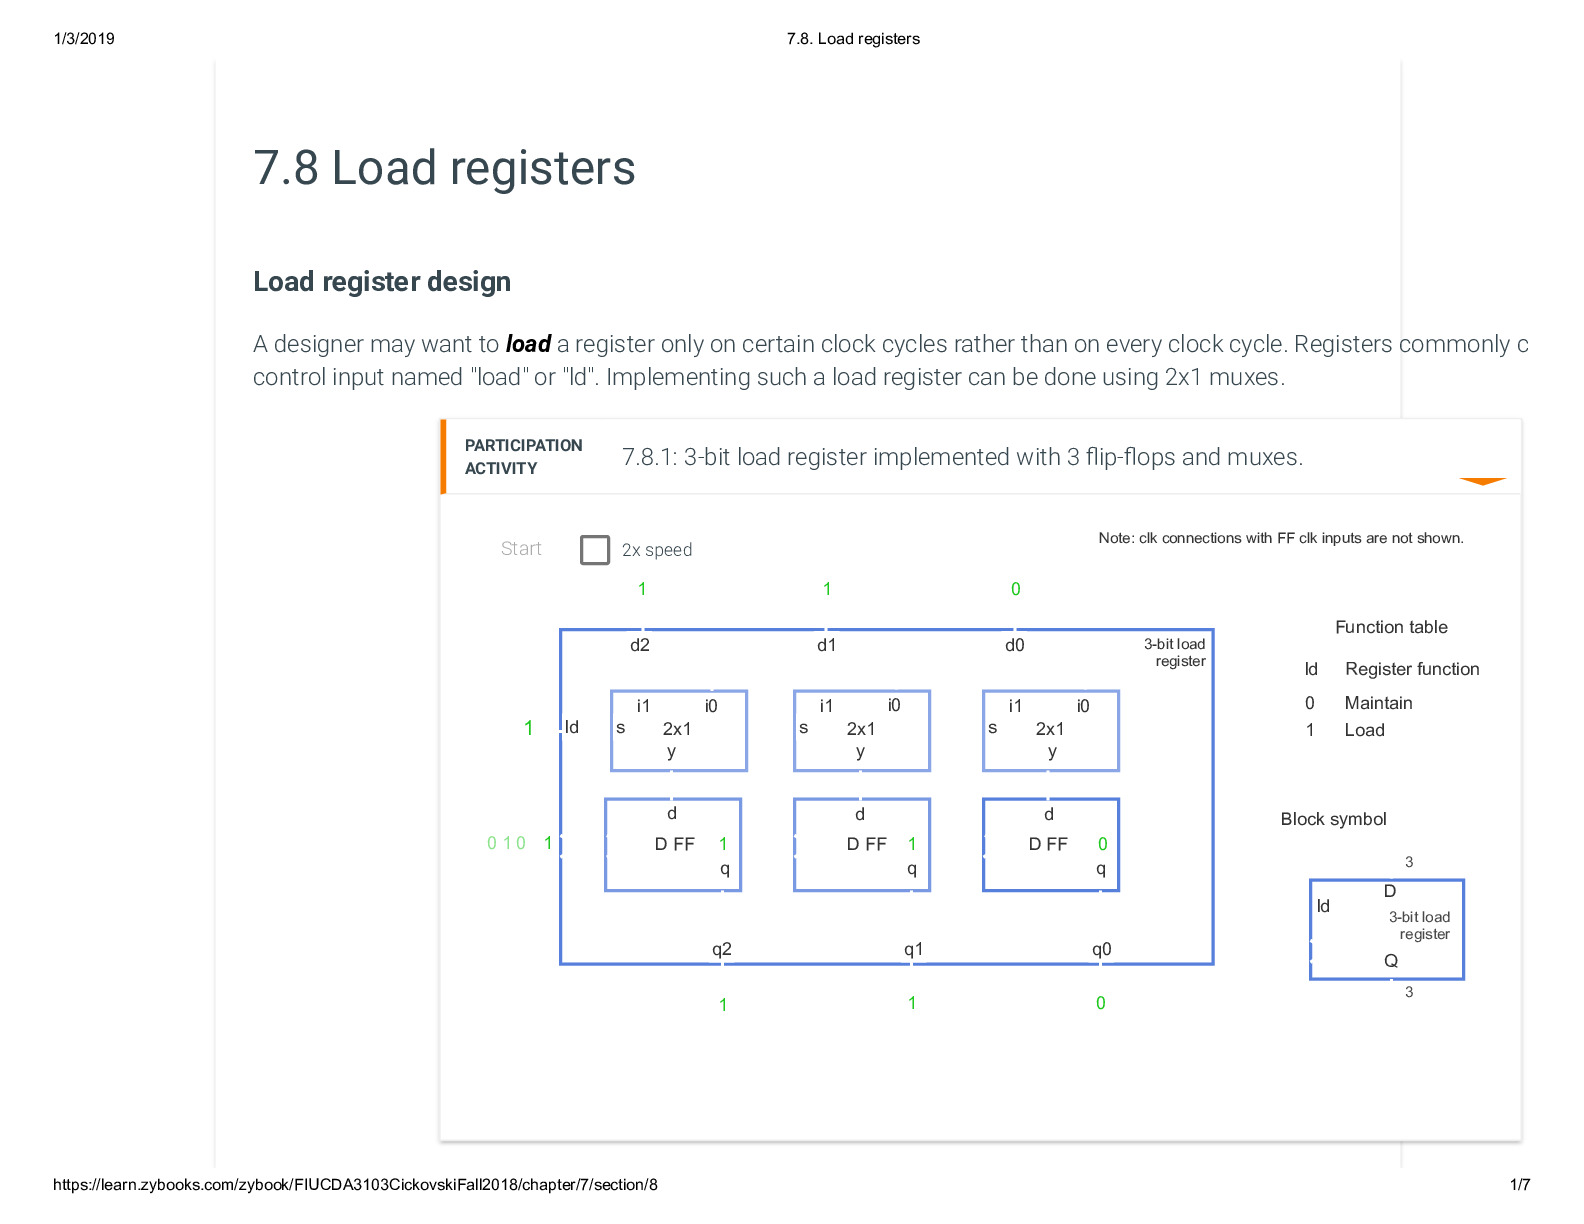The image size is (1584, 1224).
Task: Click the '3-bit load register' corner label
Action: point(1175,652)
